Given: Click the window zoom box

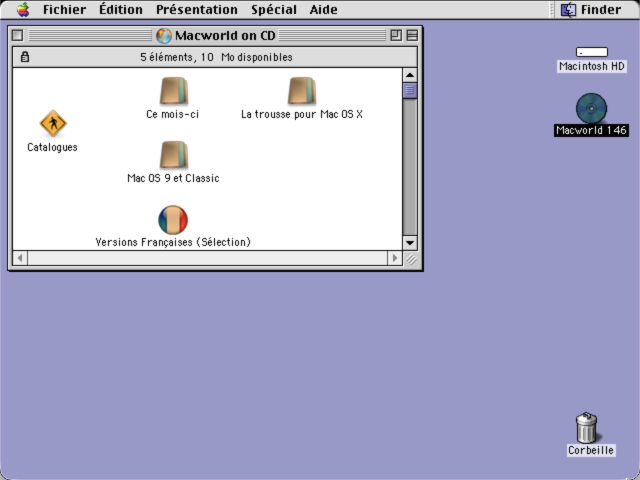Looking at the screenshot, I should pos(396,36).
